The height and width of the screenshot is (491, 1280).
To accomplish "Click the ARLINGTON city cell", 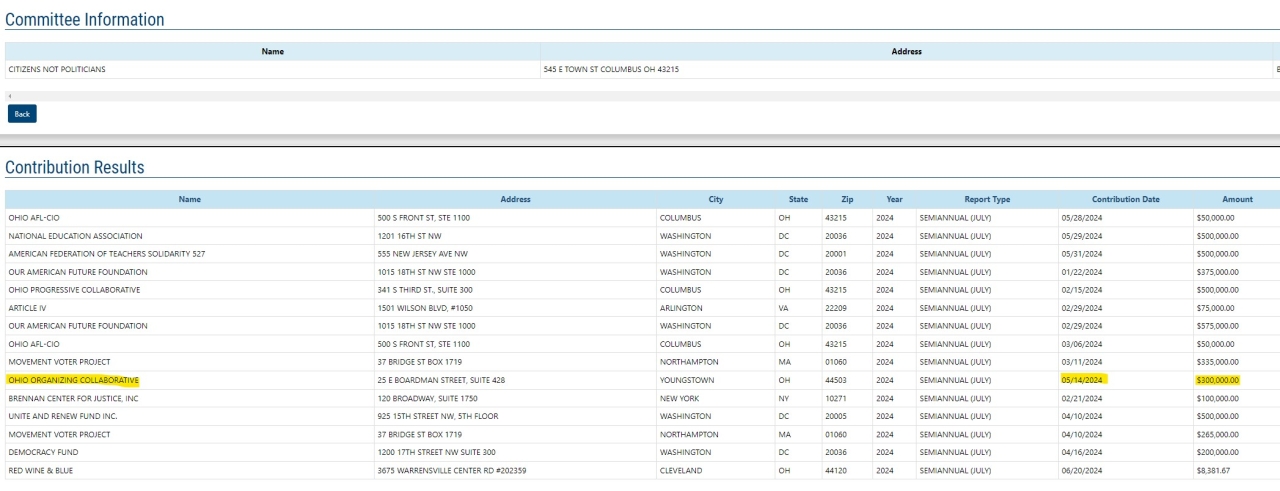I will 681,308.
